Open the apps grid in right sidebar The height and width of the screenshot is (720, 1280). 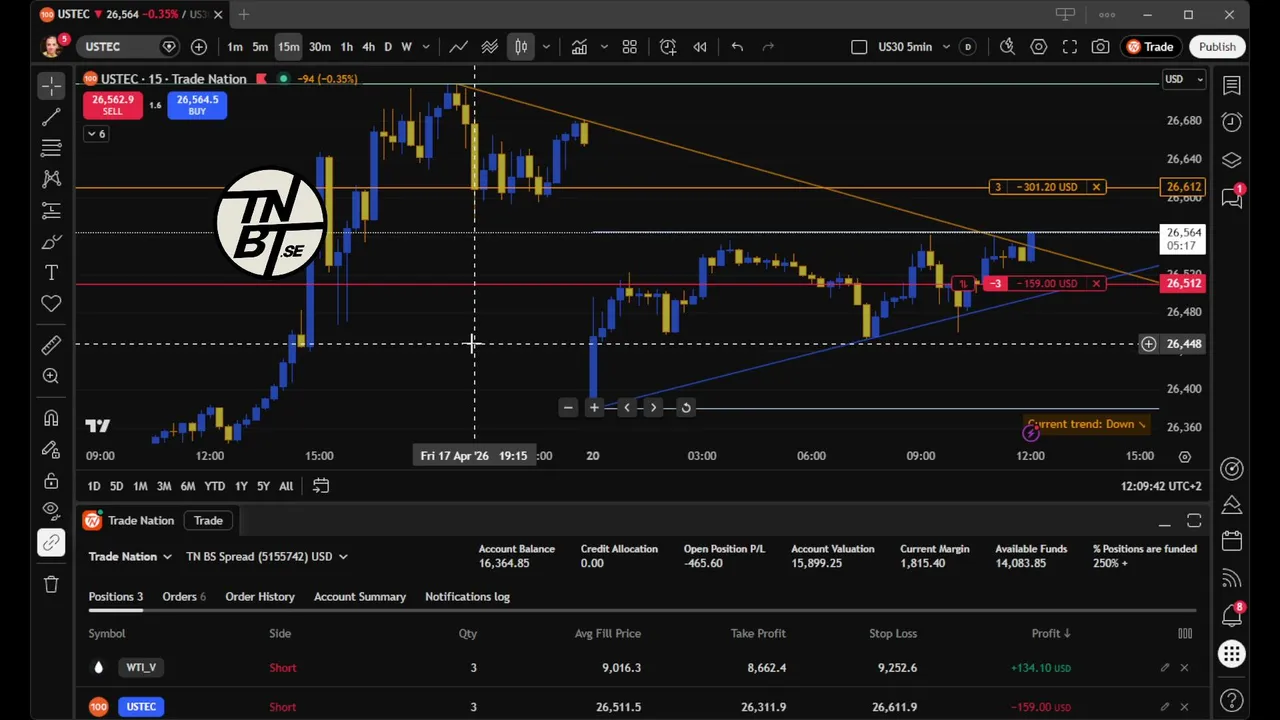pos(1232,655)
